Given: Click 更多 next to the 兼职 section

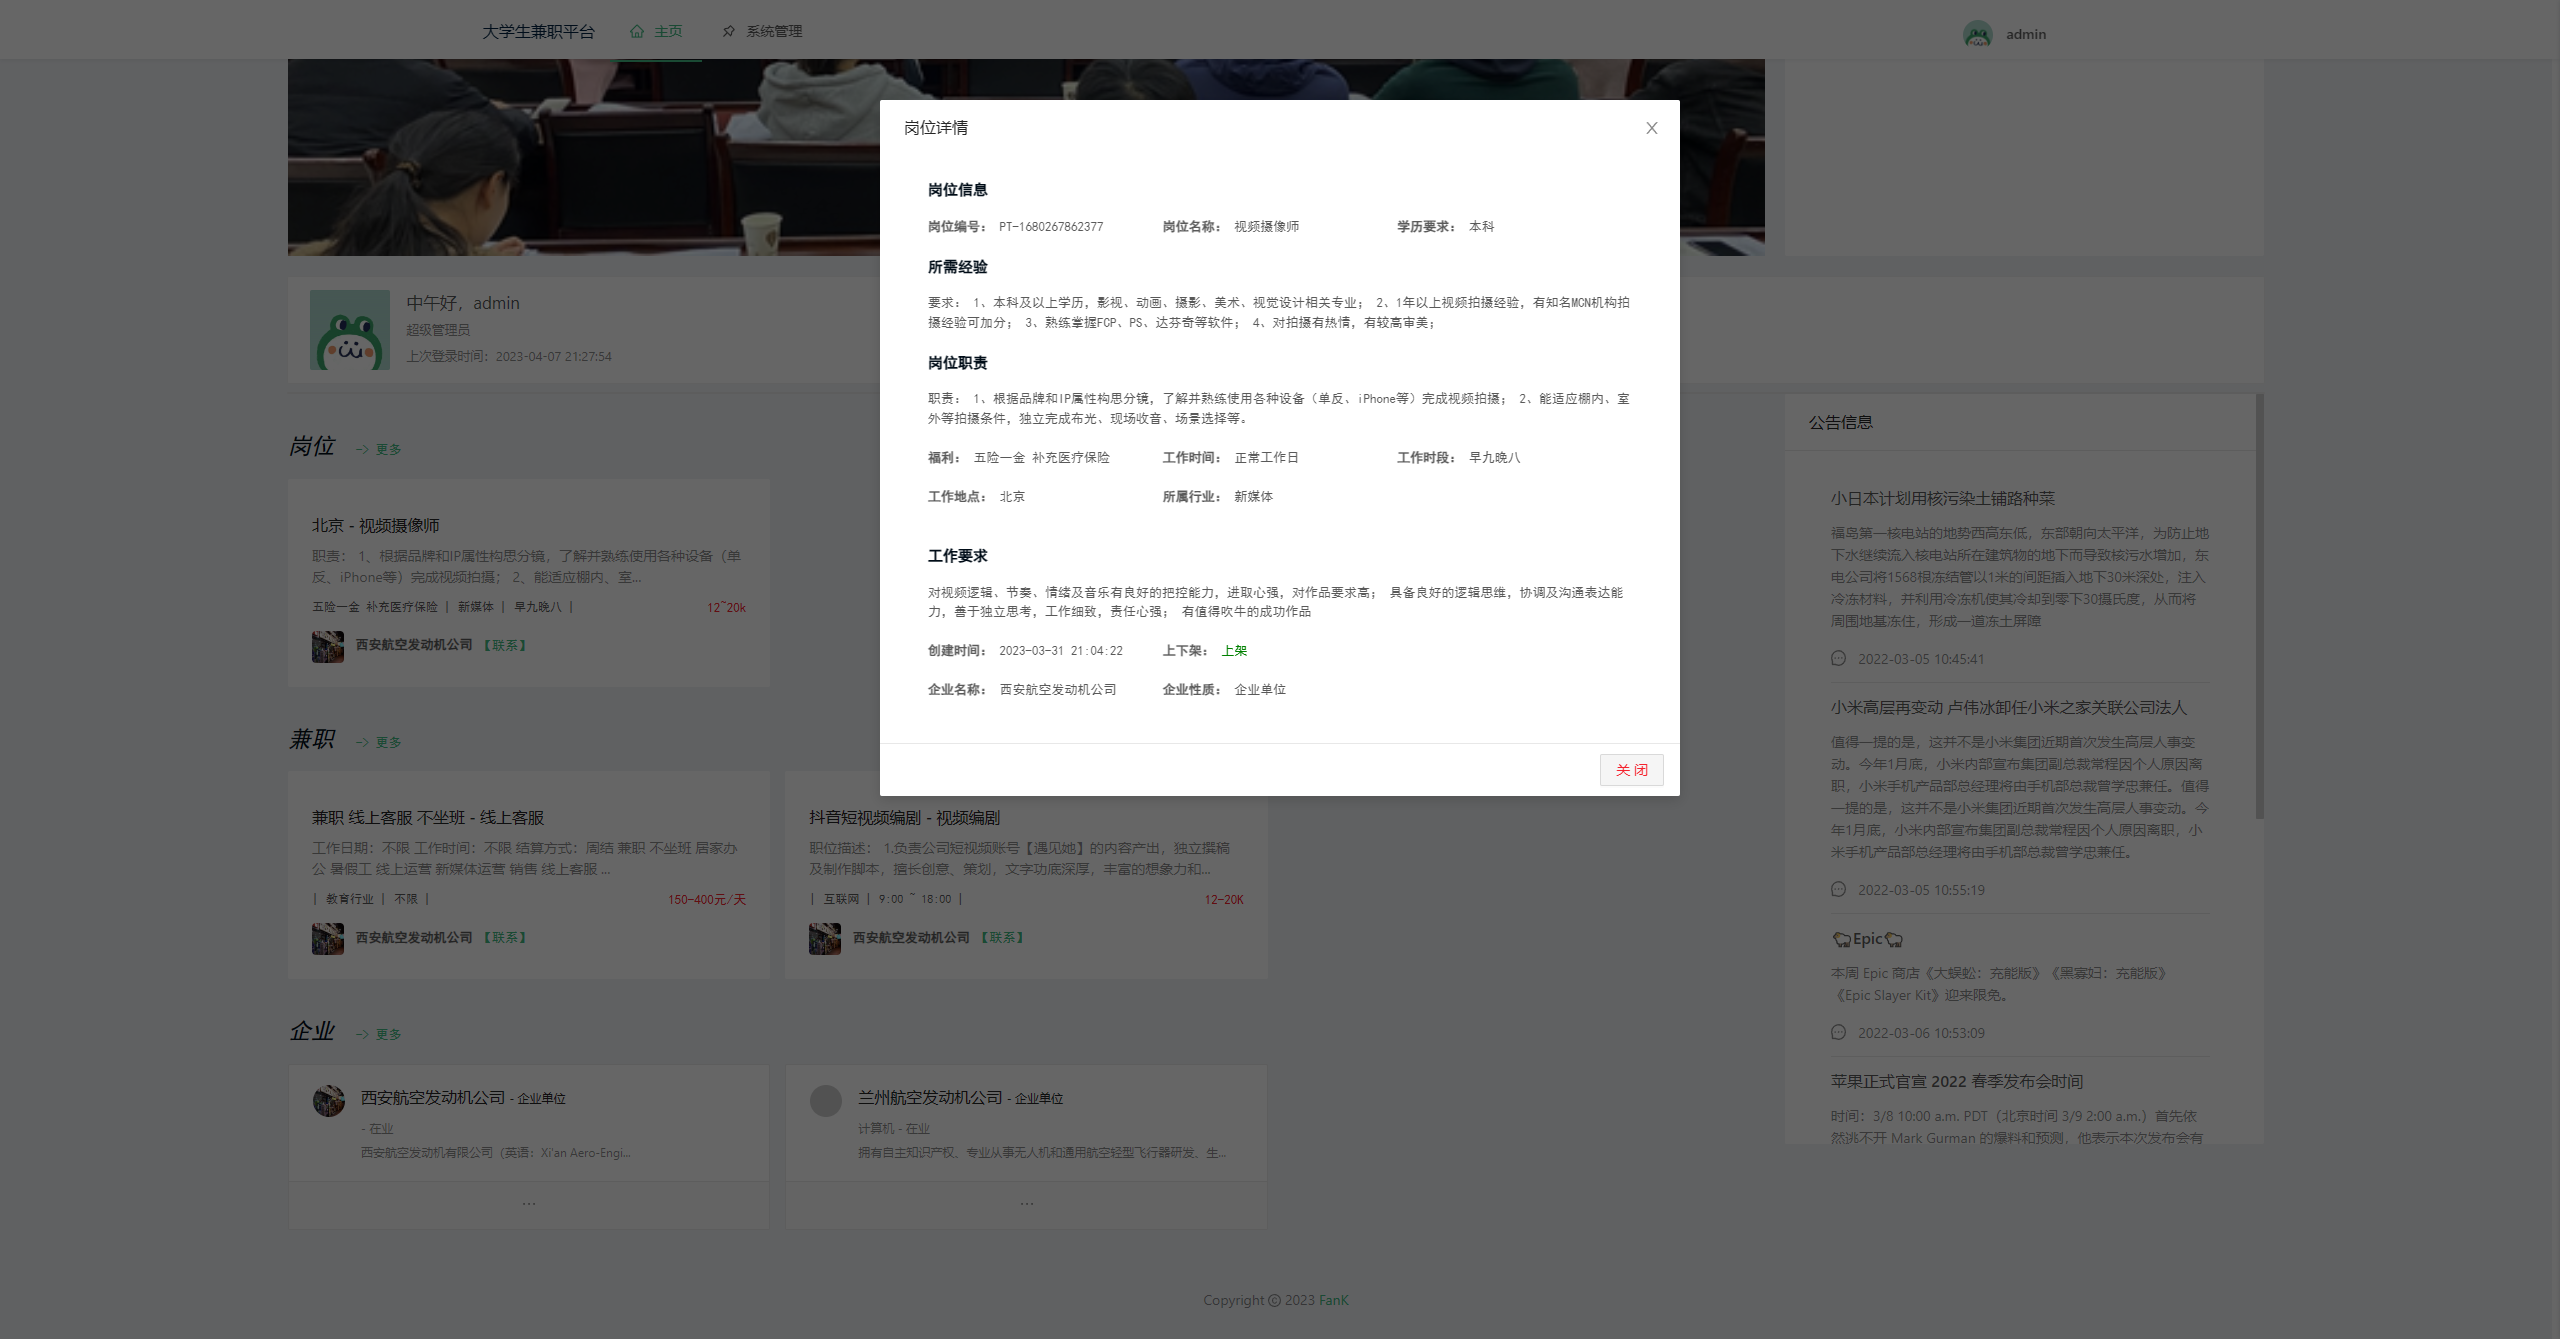Looking at the screenshot, I should (388, 742).
